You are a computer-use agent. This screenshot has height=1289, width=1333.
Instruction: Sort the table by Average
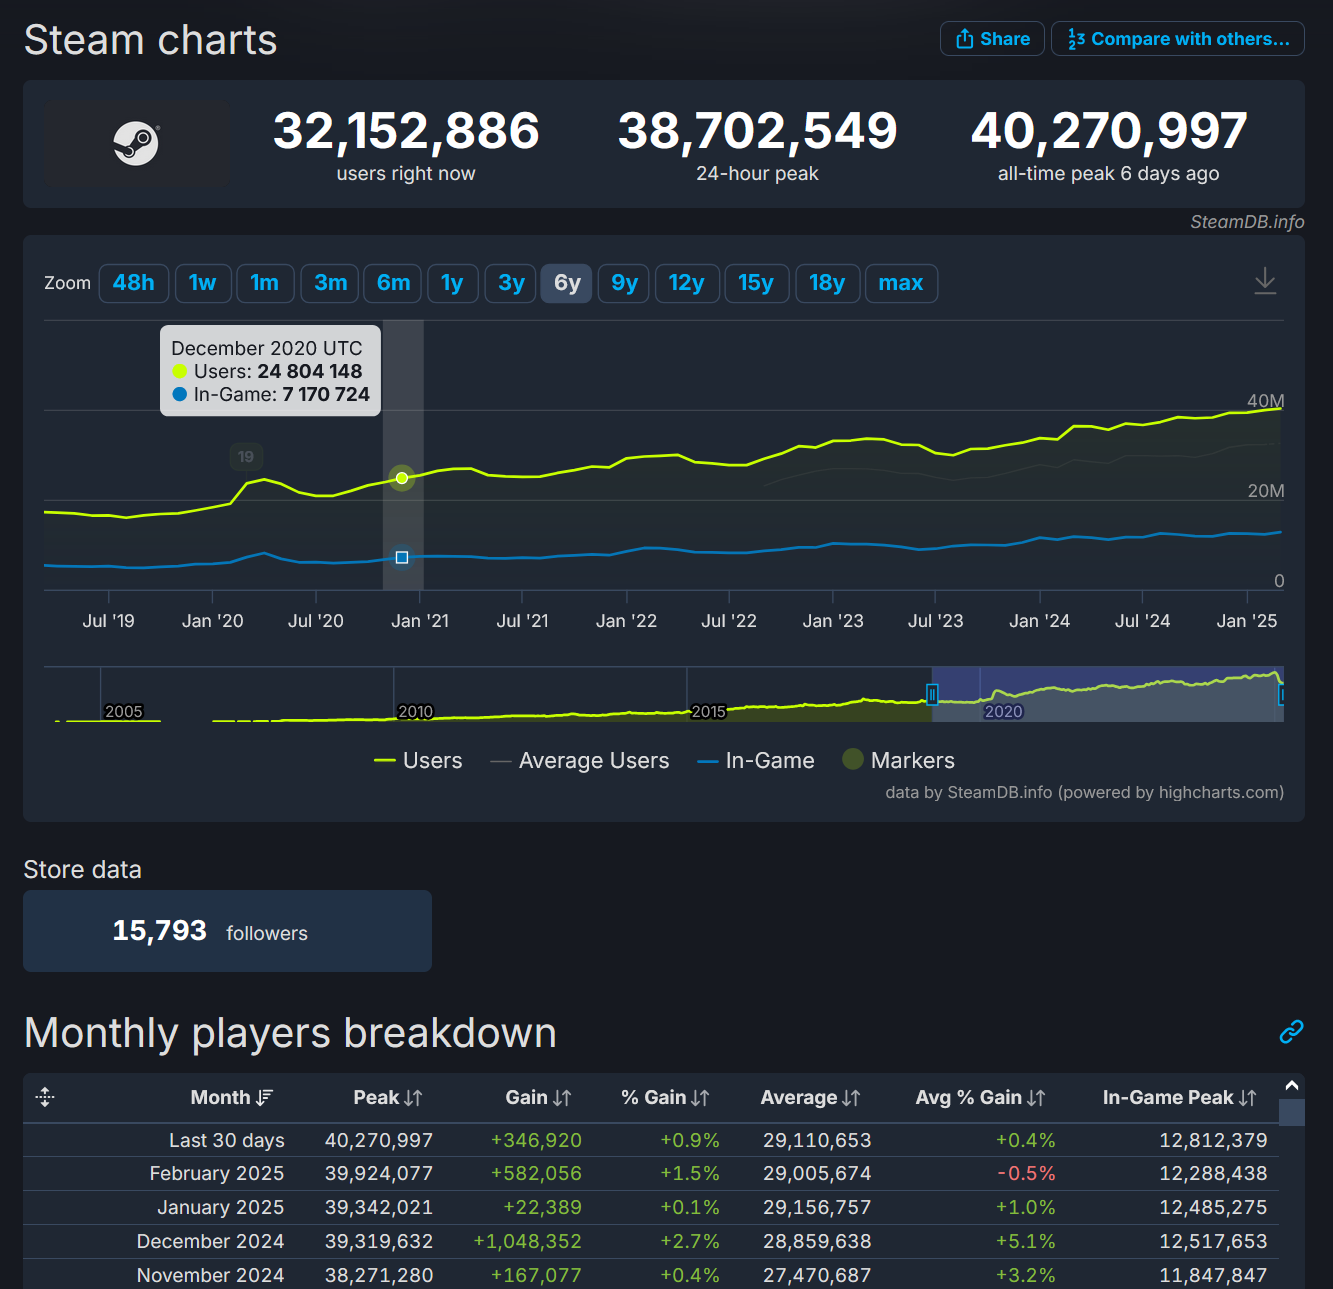tap(810, 1097)
